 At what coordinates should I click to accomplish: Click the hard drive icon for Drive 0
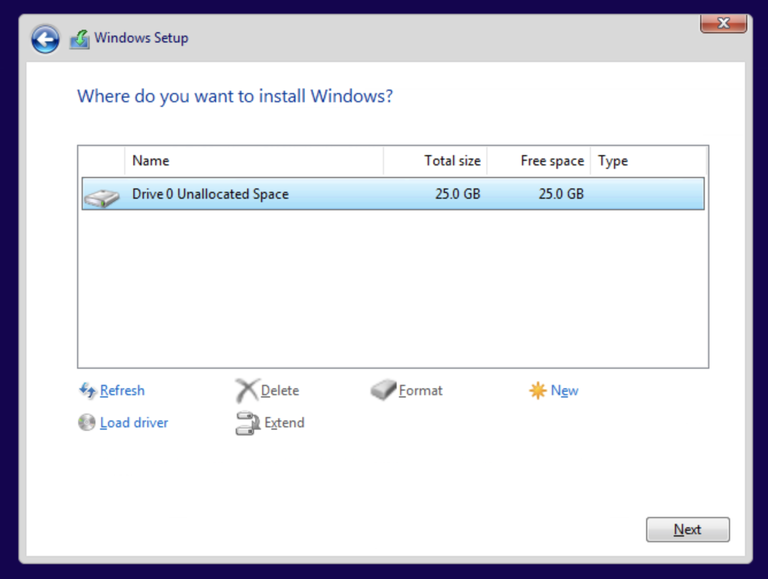102,197
